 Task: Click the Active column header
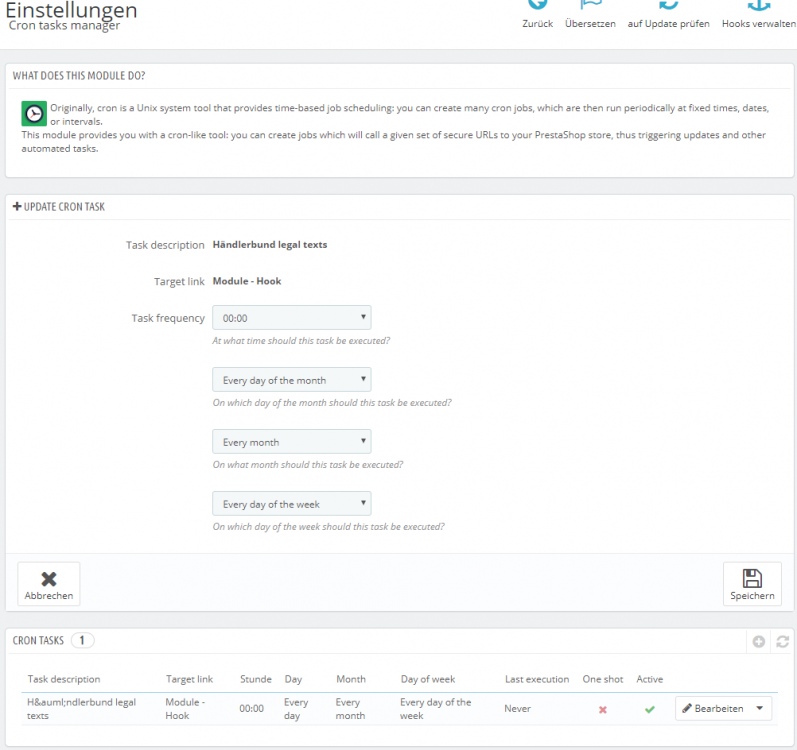(x=650, y=679)
